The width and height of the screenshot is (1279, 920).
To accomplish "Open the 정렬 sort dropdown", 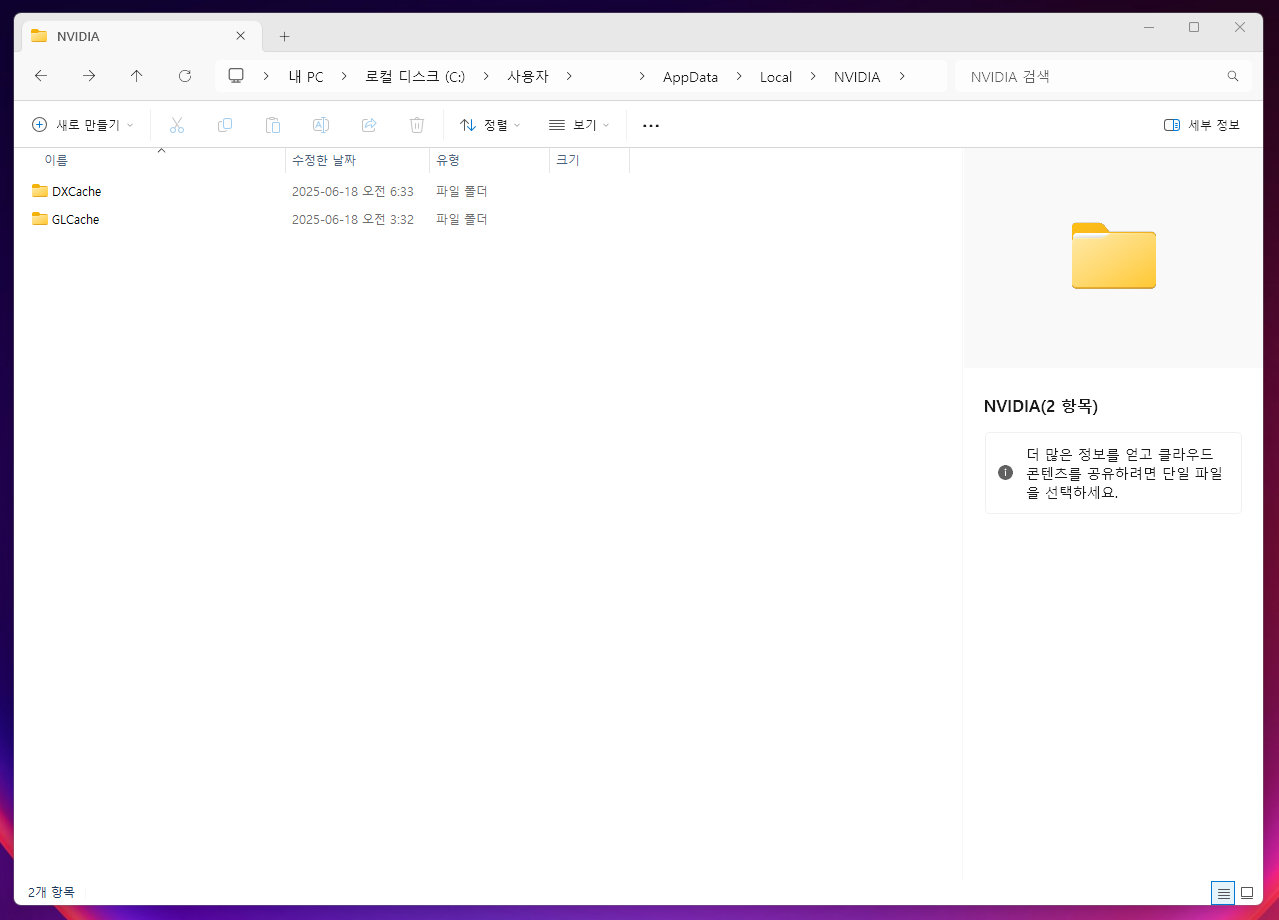I will 490,125.
